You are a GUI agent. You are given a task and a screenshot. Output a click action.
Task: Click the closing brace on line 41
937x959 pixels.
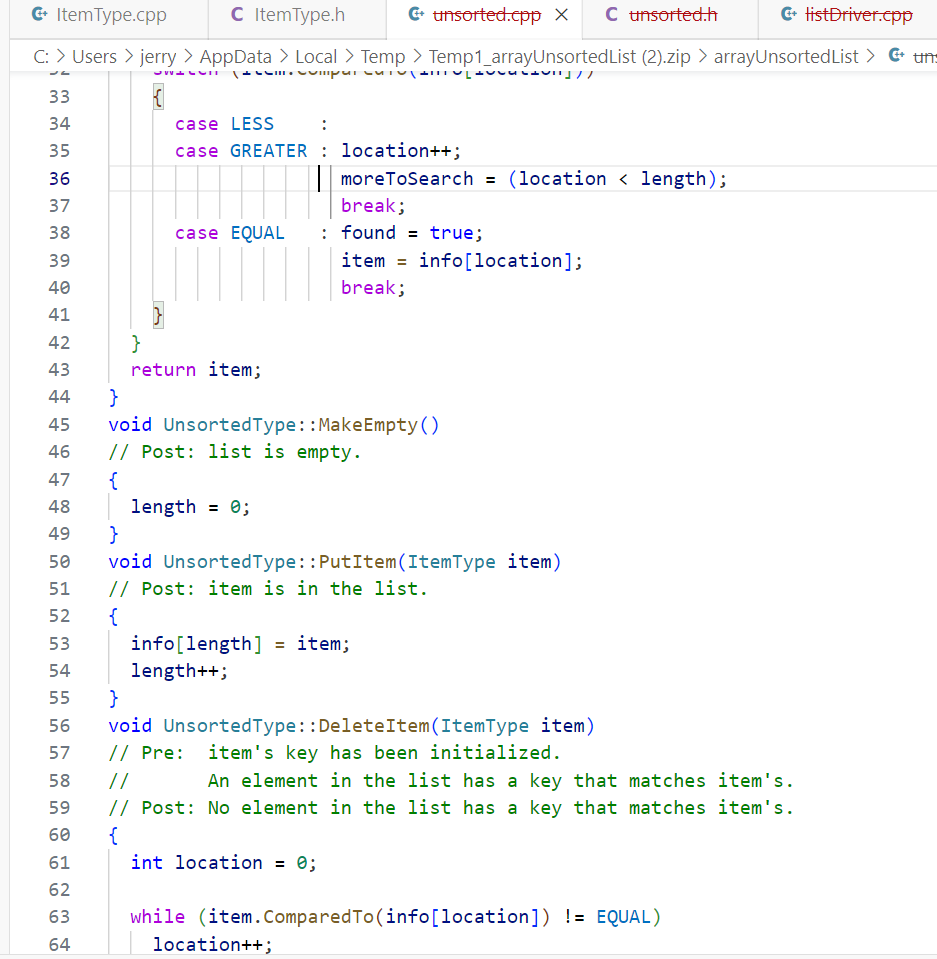click(x=158, y=316)
